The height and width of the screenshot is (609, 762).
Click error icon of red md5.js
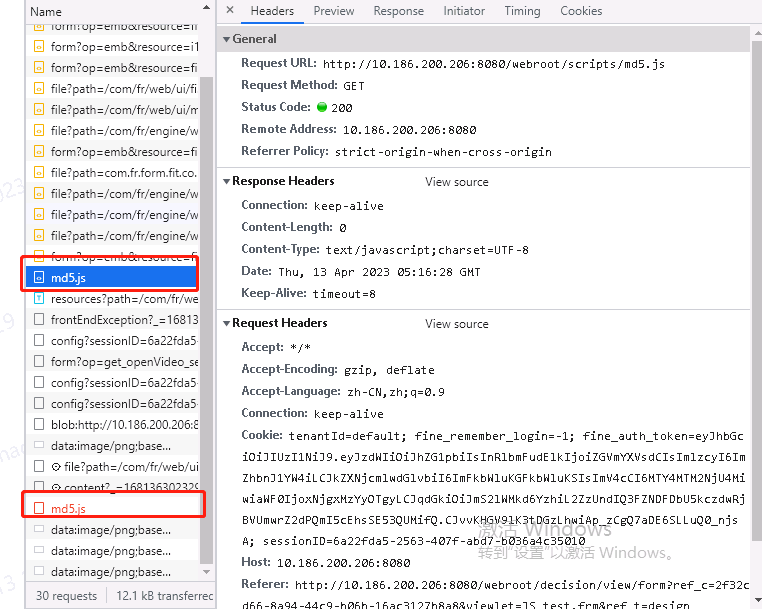(39, 508)
